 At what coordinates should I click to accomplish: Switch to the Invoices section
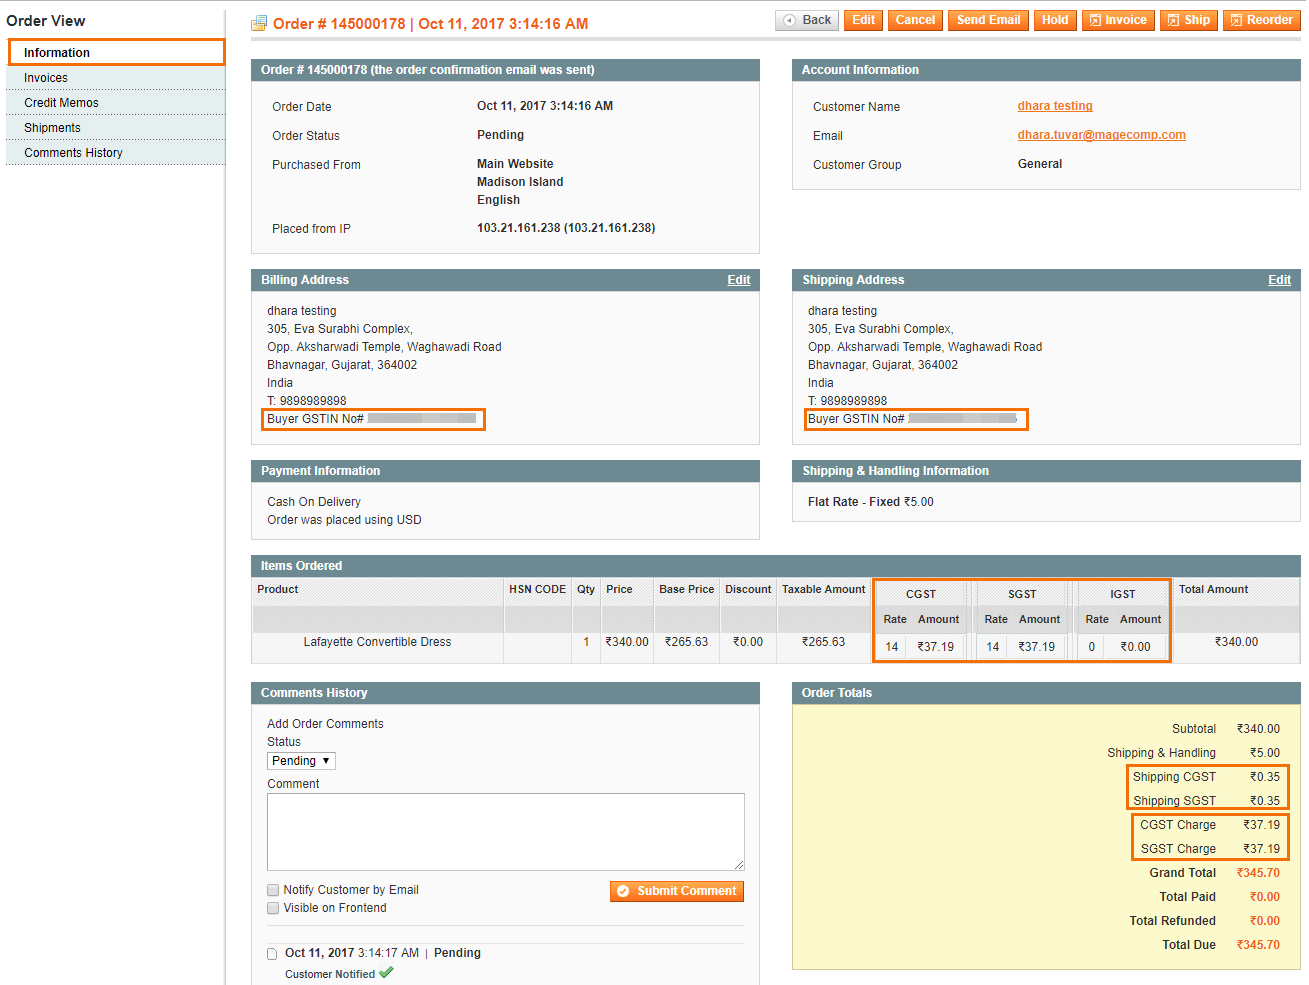pos(45,77)
